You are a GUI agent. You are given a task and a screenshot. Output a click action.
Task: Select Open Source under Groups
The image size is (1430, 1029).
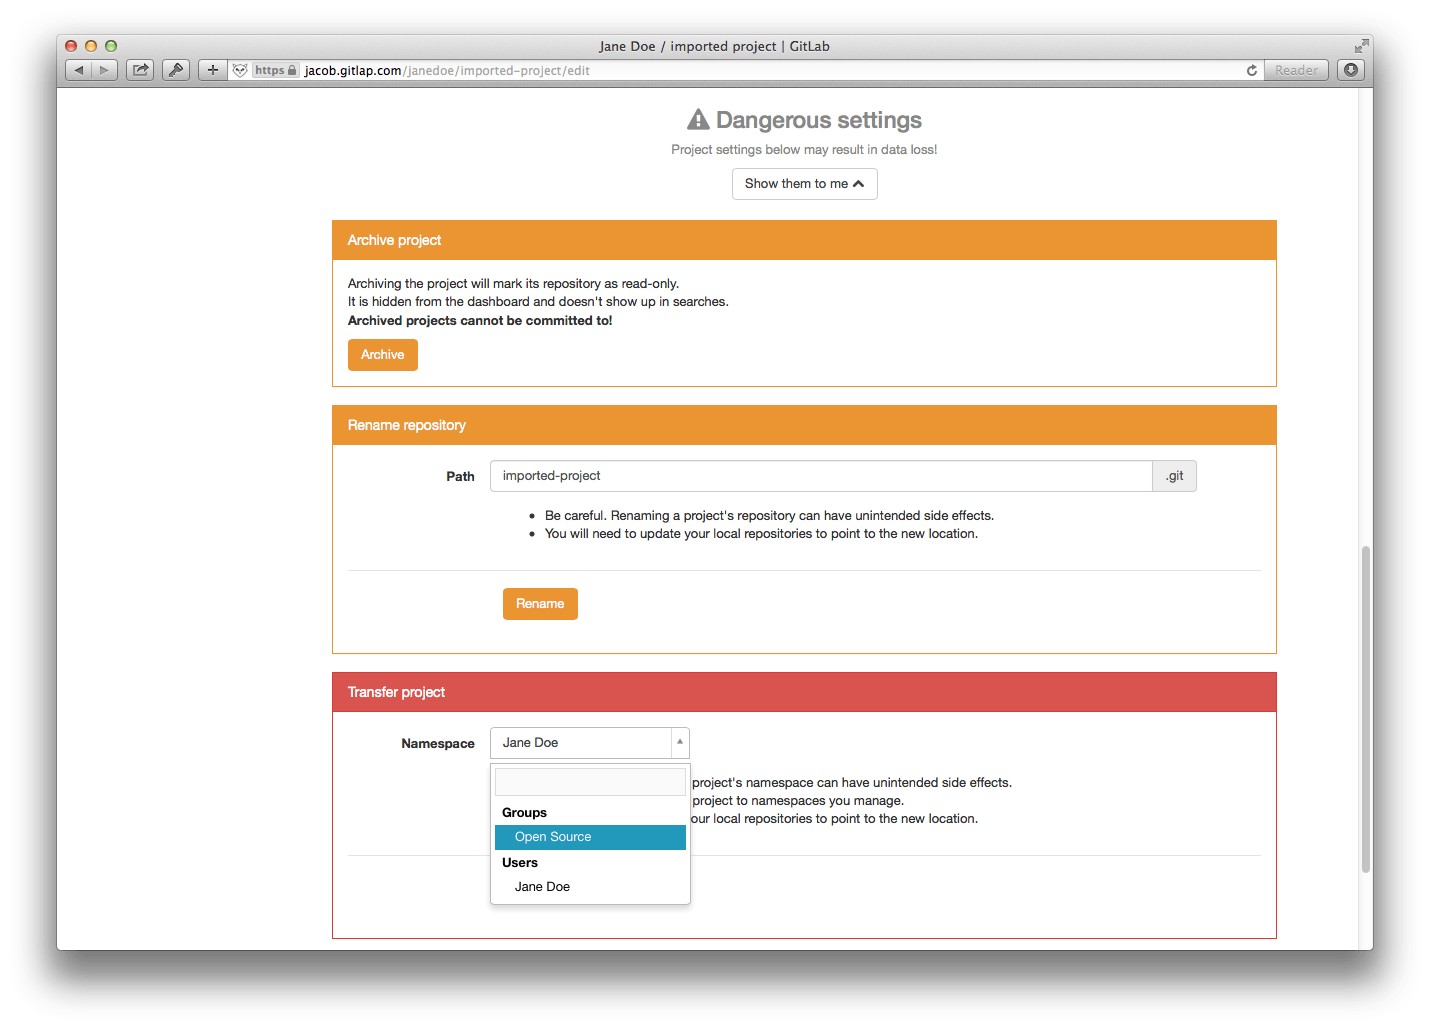(589, 837)
